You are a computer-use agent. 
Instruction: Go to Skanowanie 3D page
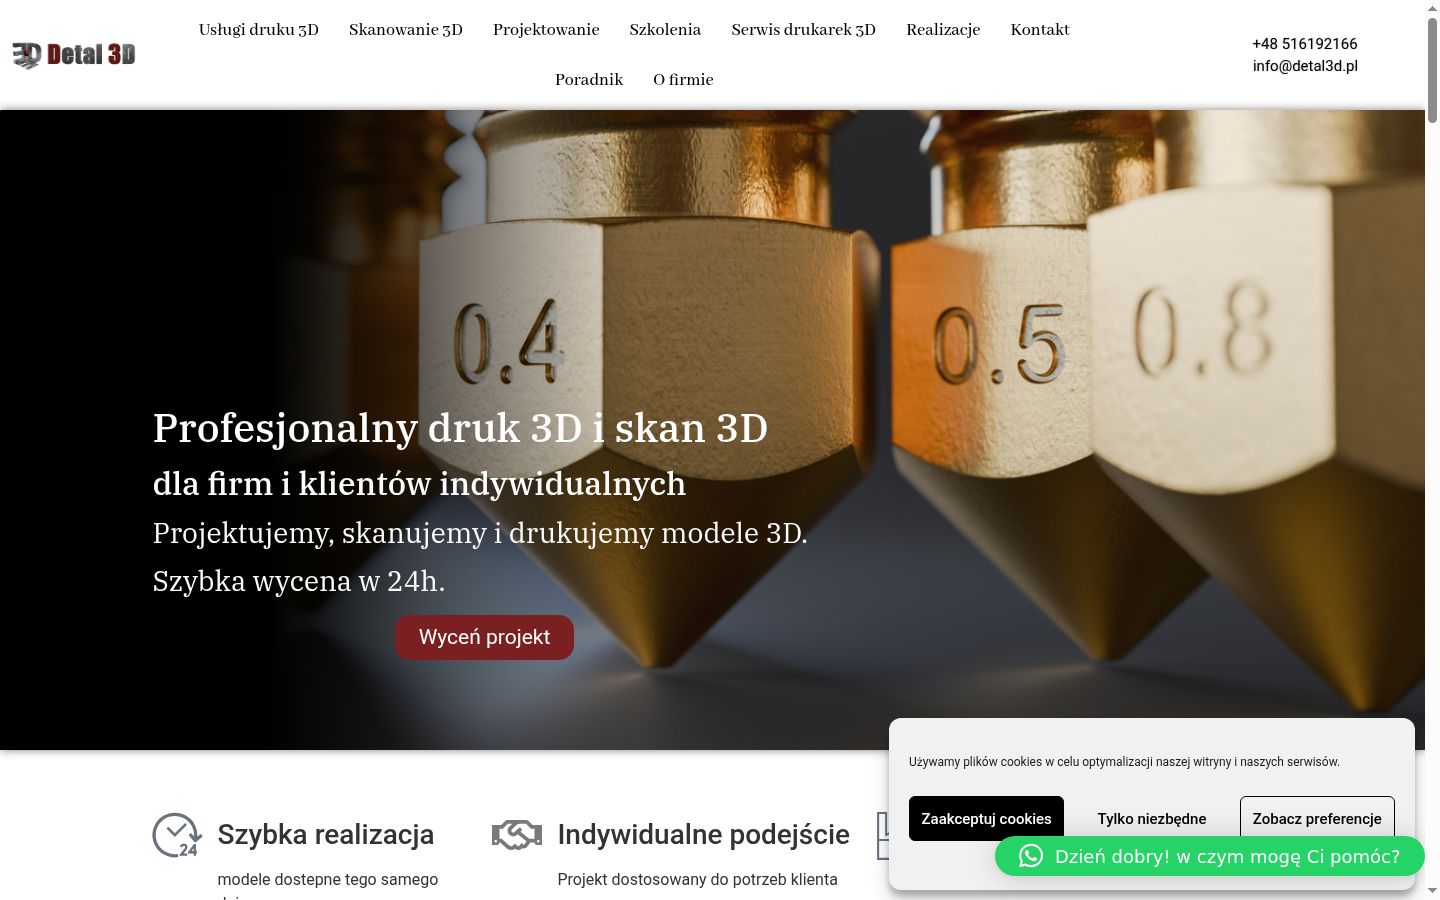(x=406, y=30)
